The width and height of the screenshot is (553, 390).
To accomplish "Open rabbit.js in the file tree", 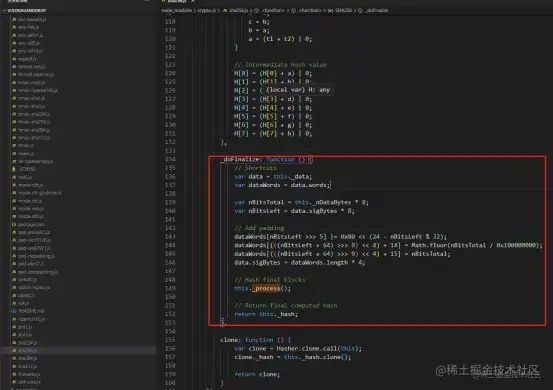I will point(26,295).
